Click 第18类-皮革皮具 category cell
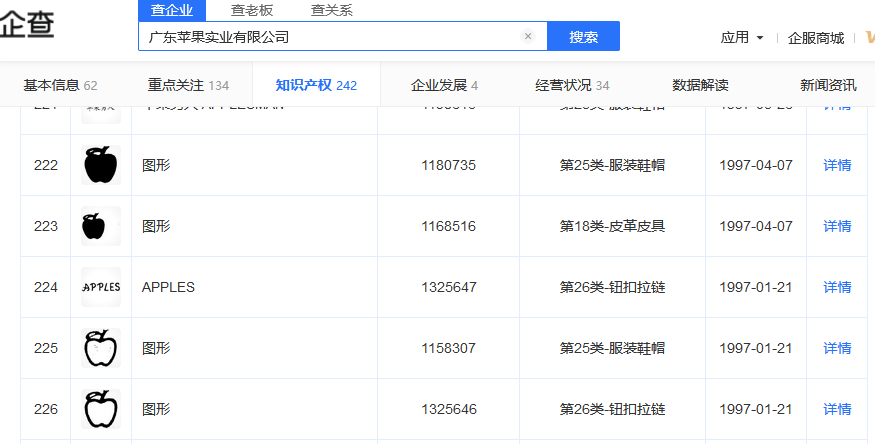 612,226
